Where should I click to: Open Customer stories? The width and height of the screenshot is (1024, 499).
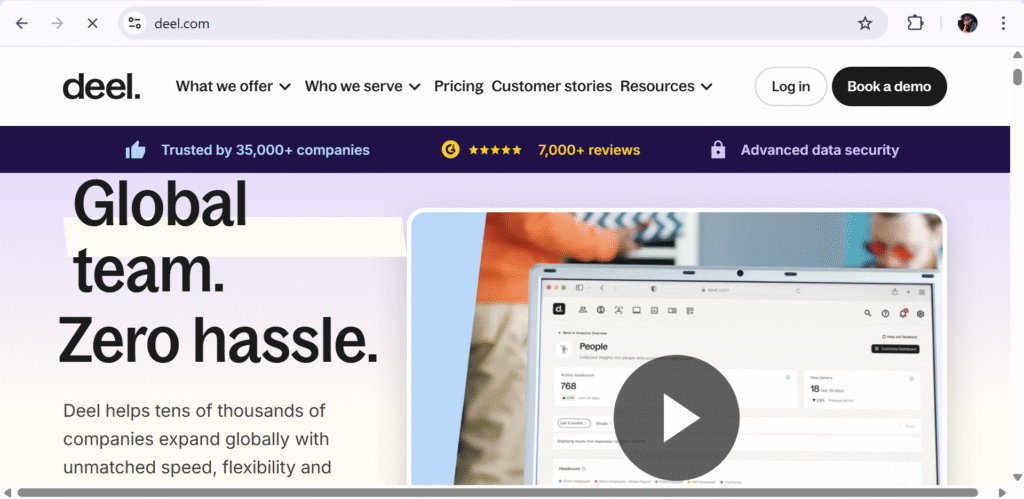(x=552, y=86)
